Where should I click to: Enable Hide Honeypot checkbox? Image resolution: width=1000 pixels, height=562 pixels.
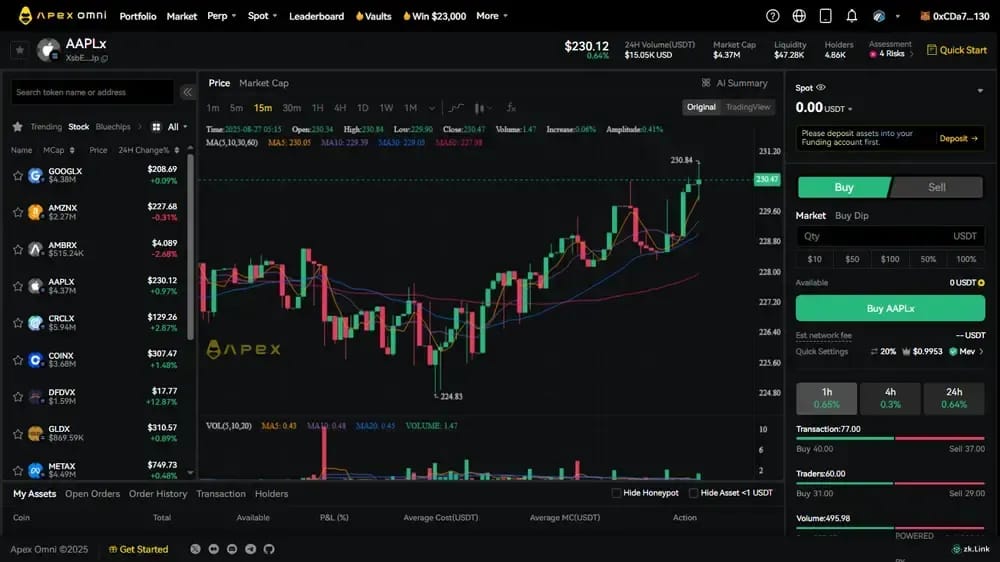(x=616, y=492)
